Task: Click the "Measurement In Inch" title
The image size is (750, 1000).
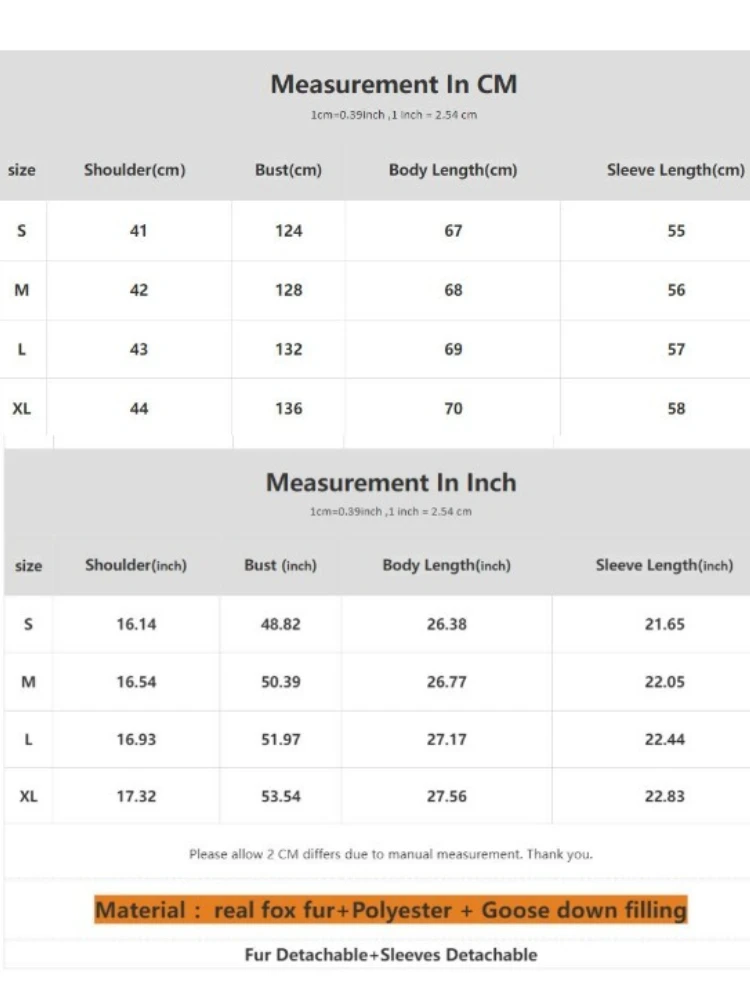Action: pyautogui.click(x=391, y=483)
